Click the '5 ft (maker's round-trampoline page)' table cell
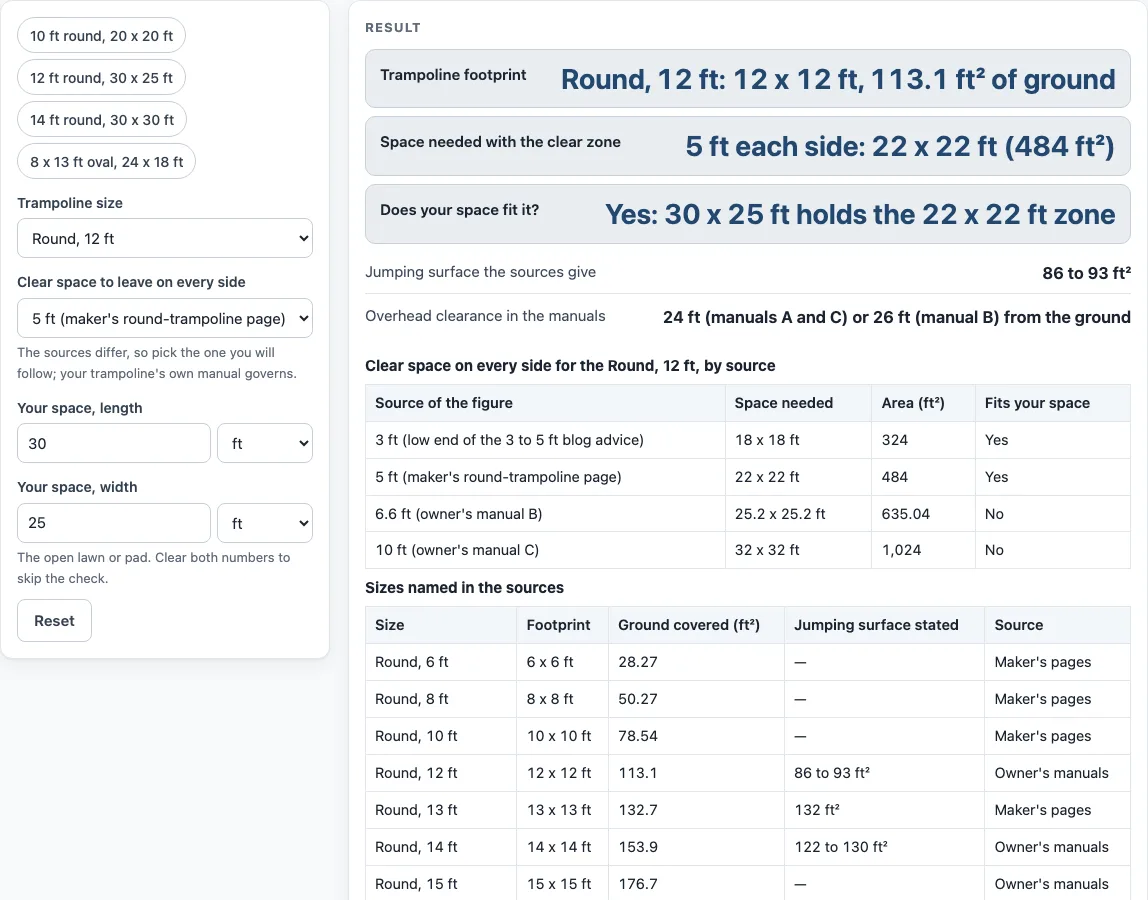 pyautogui.click(x=545, y=477)
